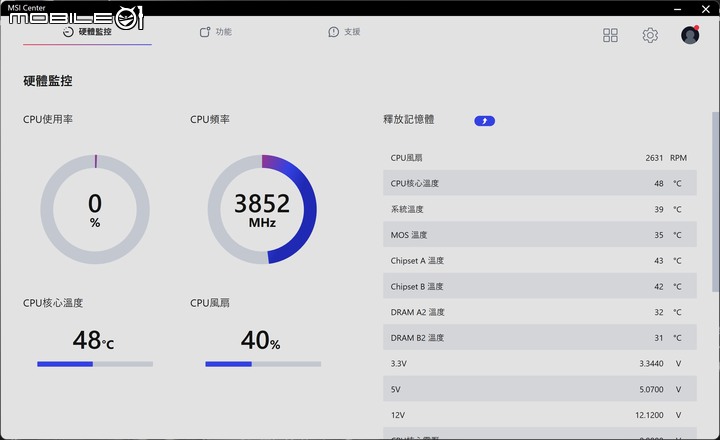Select the Chipset B 溫度 row
Image resolution: width=720 pixels, height=440 pixels.
click(540, 286)
